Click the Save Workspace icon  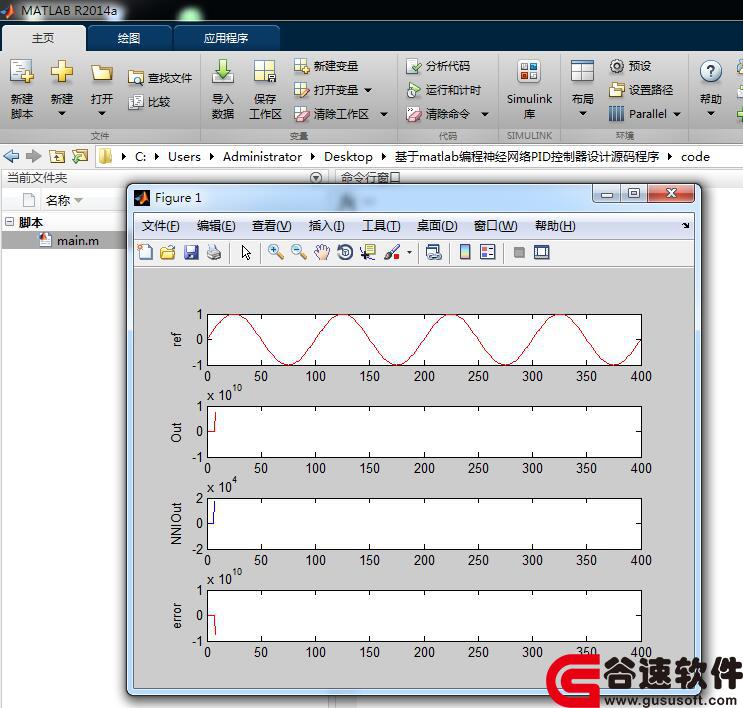[264, 72]
